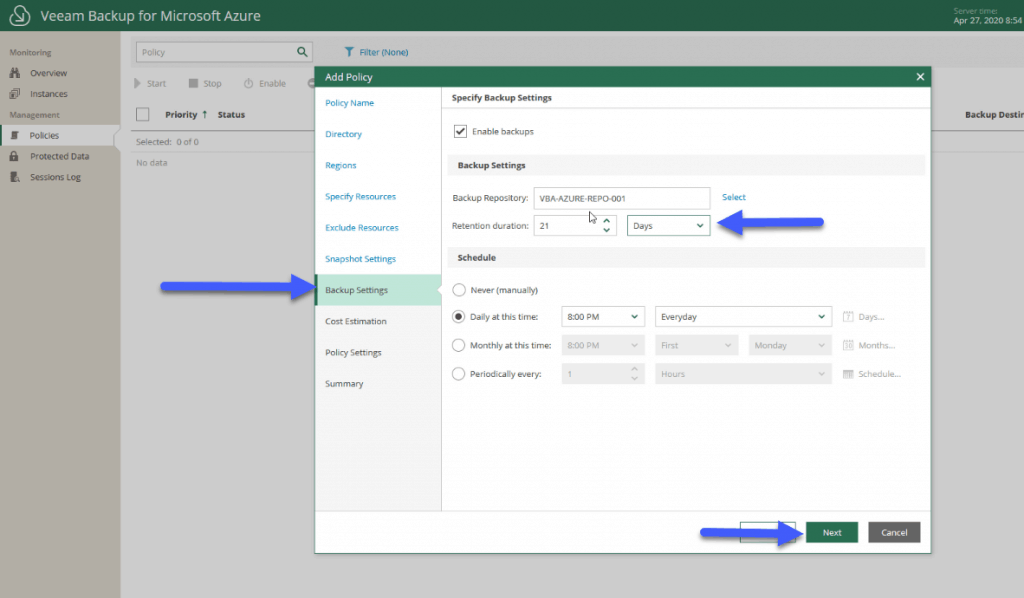Open the monthly 8:00 PM time dropdown
This screenshot has height=598, width=1024.
pos(603,345)
